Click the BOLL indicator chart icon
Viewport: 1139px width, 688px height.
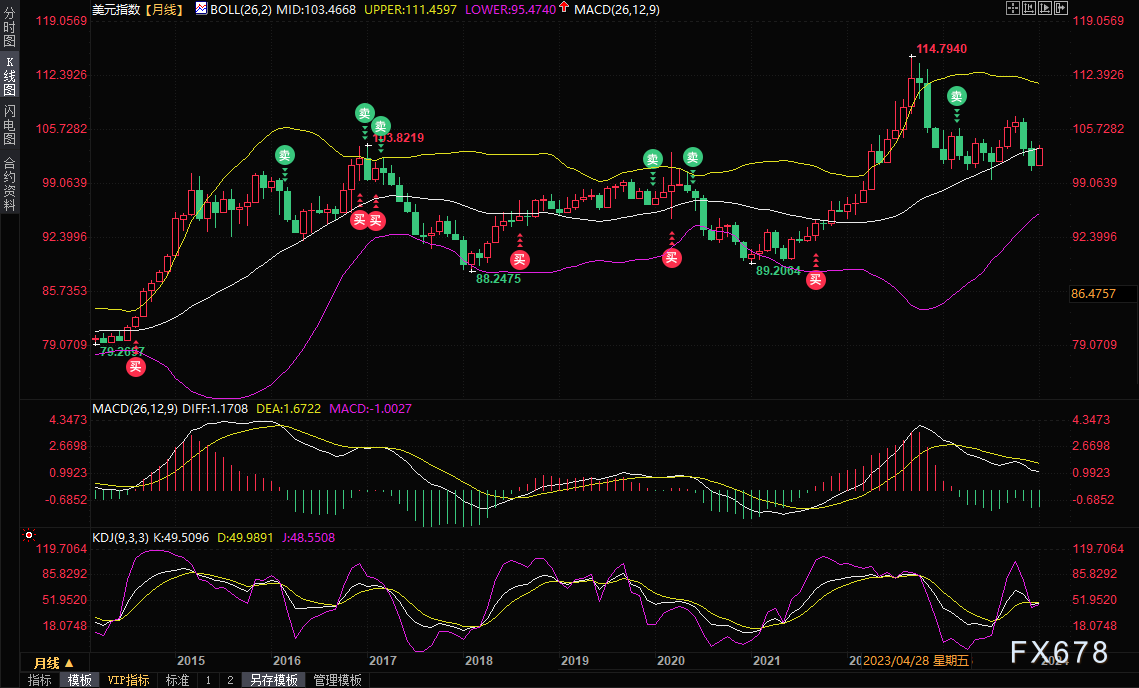(x=201, y=8)
